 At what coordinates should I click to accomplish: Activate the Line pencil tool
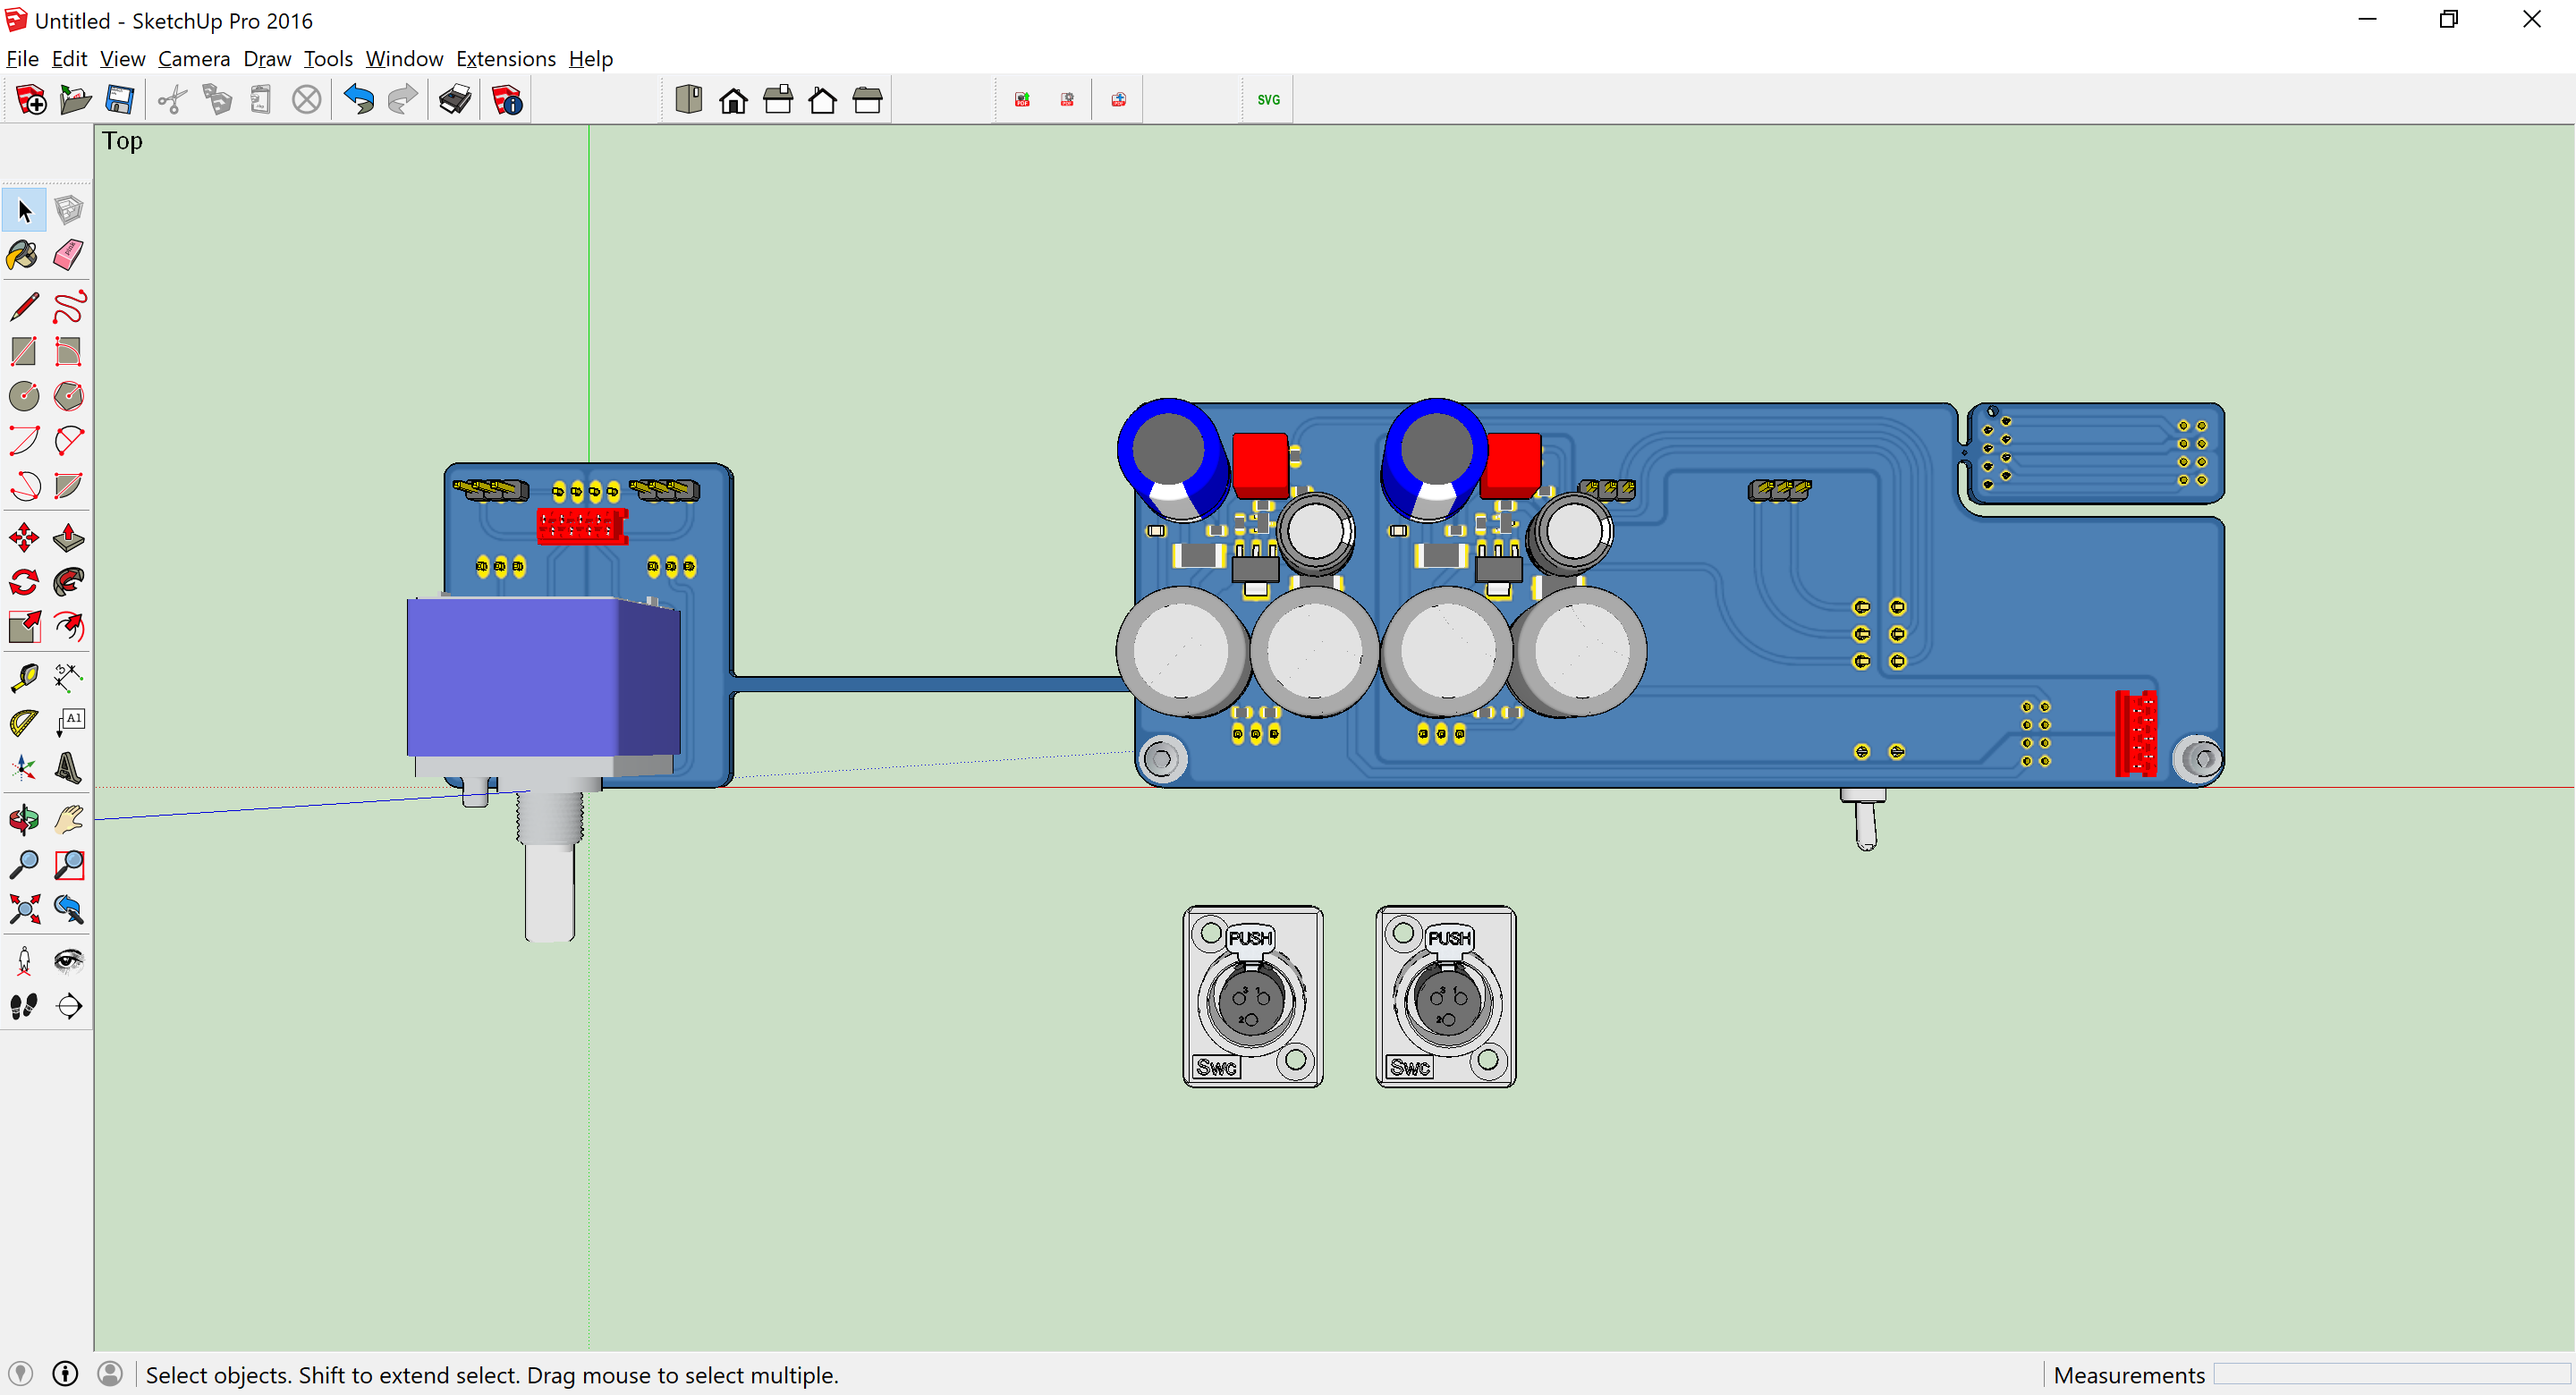pos(24,307)
